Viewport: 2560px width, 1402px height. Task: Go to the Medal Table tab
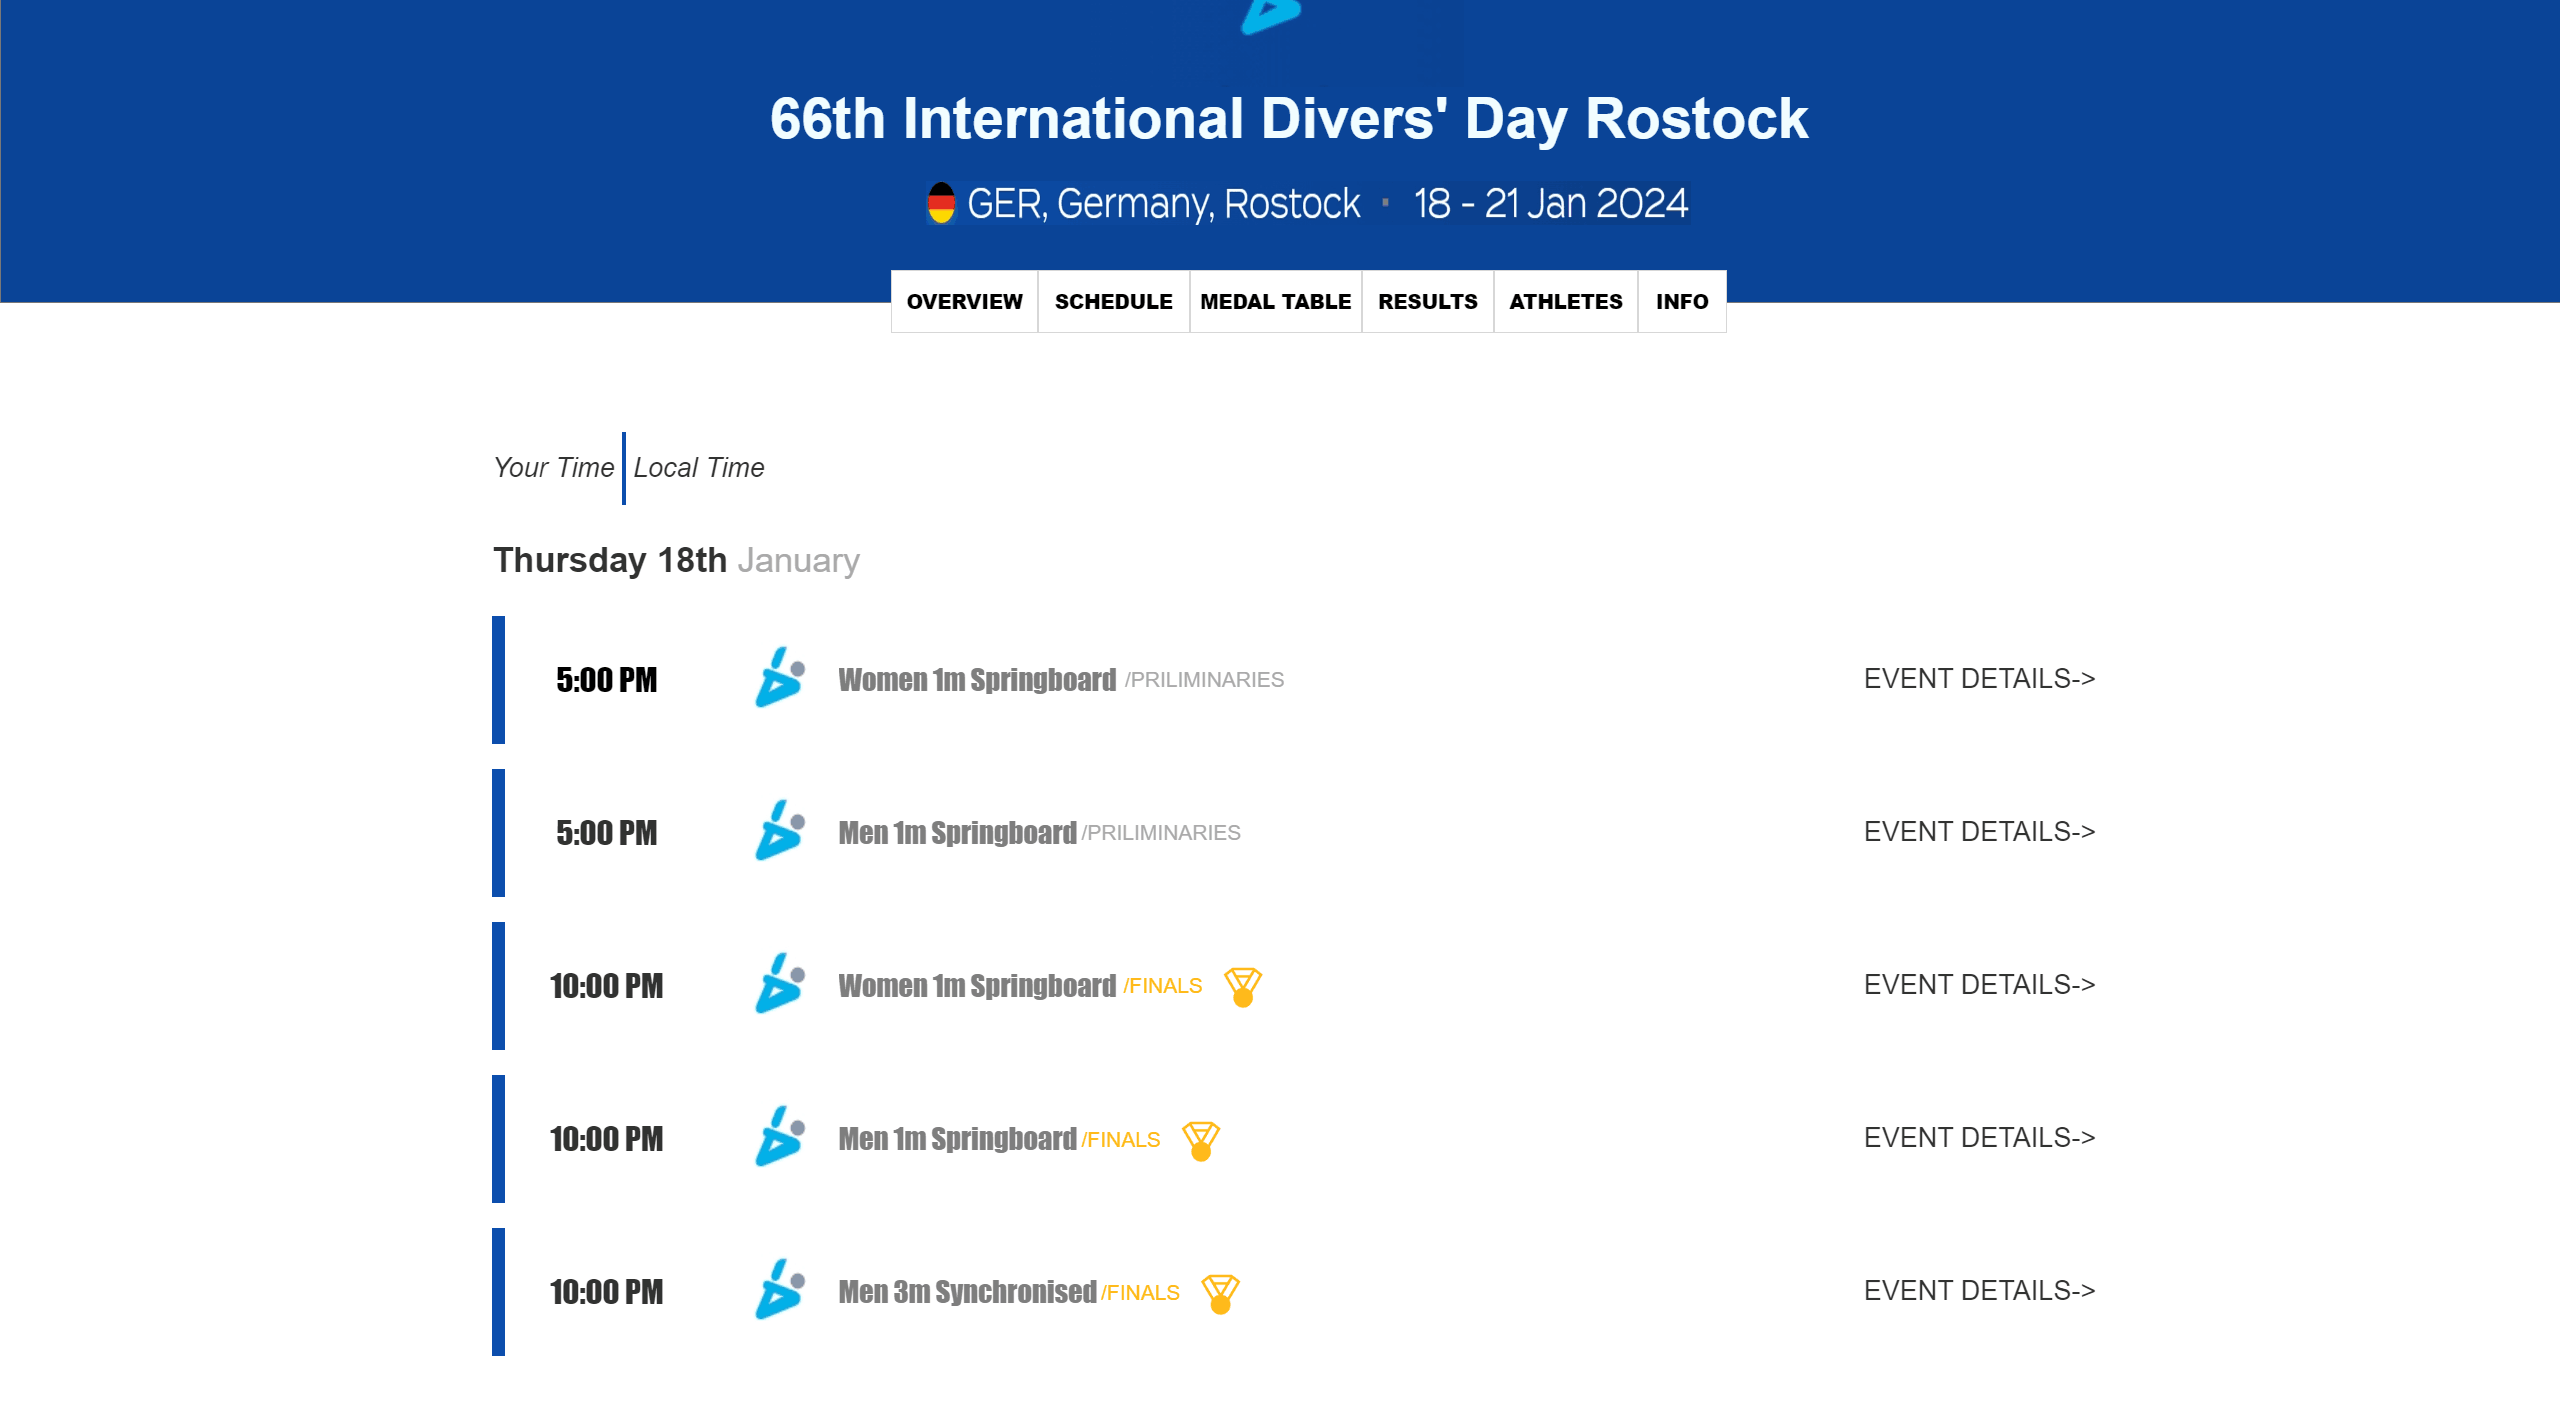[x=1275, y=302]
